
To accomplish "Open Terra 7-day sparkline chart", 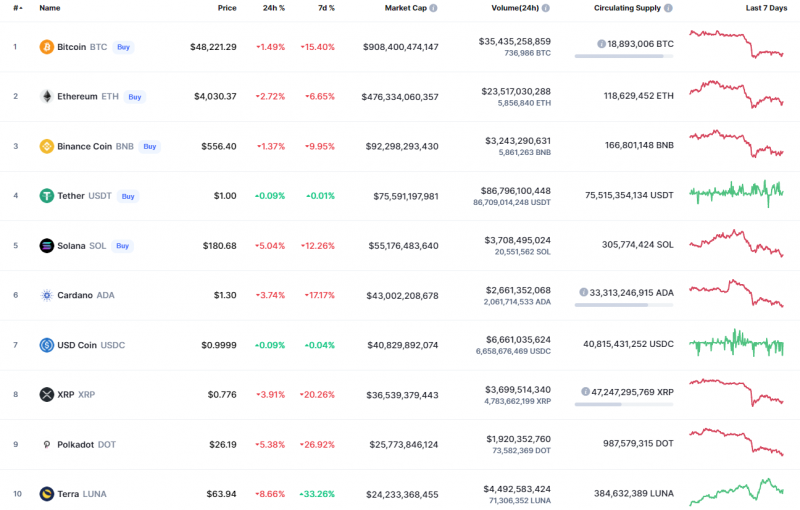I will tap(736, 492).
